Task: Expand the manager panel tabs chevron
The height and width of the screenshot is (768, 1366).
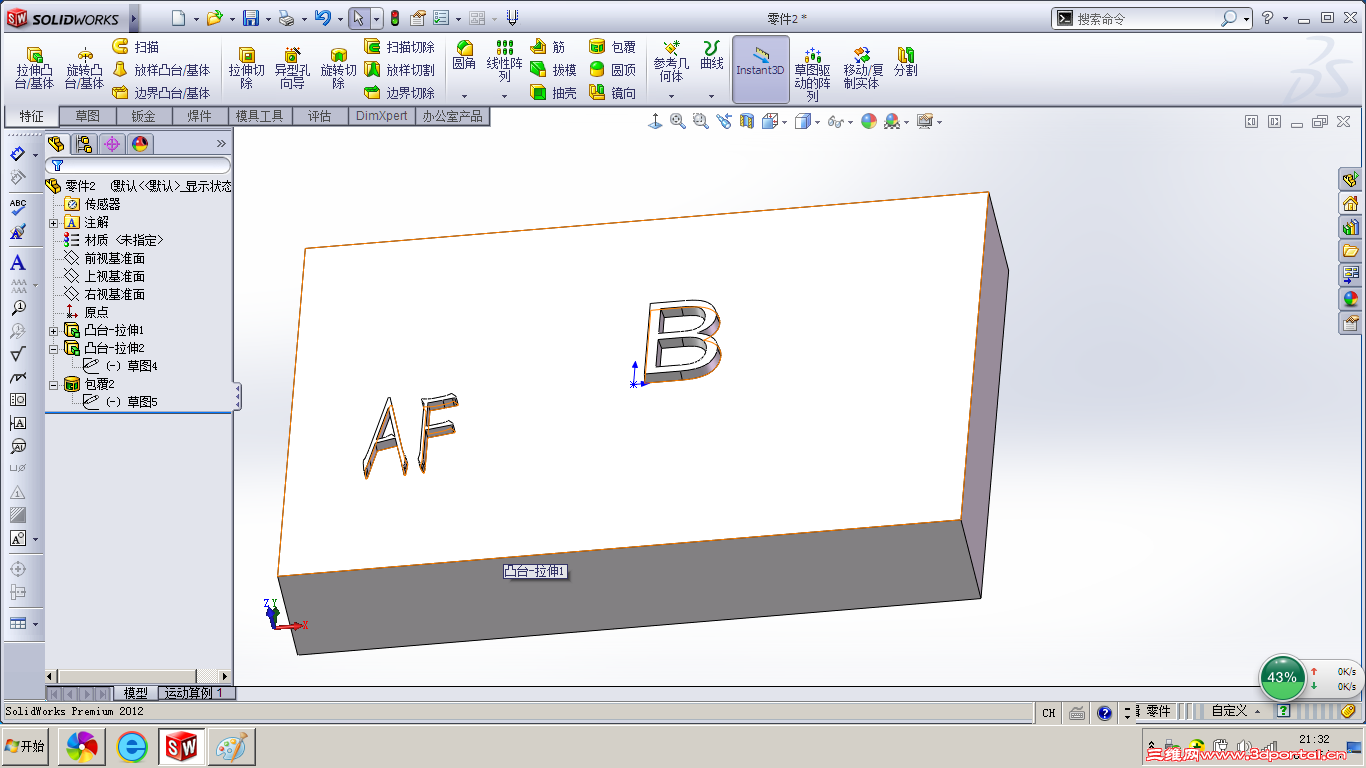Action: pyautogui.click(x=221, y=144)
